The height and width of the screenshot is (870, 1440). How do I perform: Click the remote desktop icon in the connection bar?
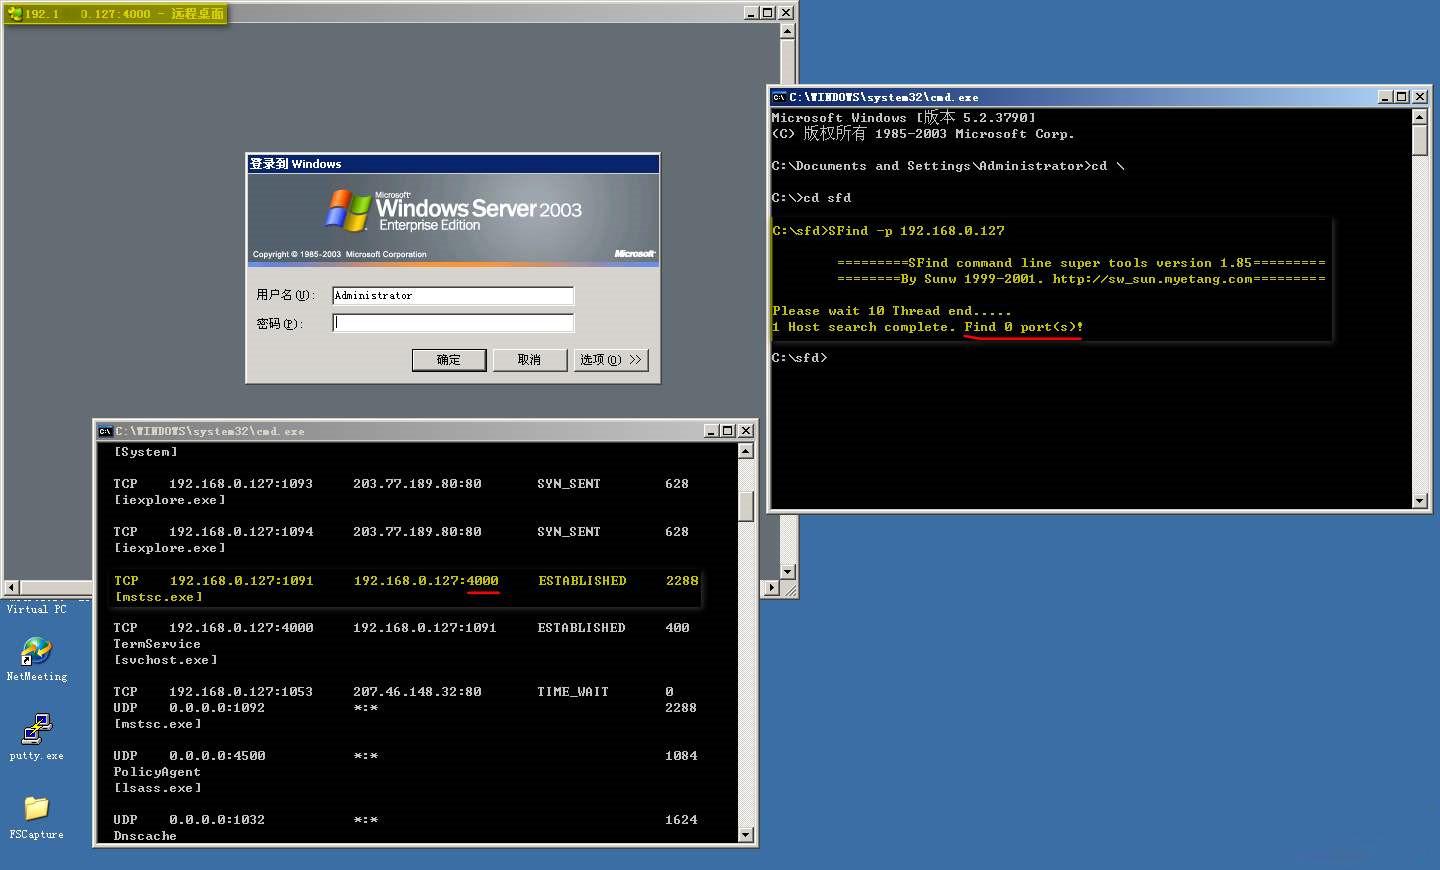click(14, 14)
